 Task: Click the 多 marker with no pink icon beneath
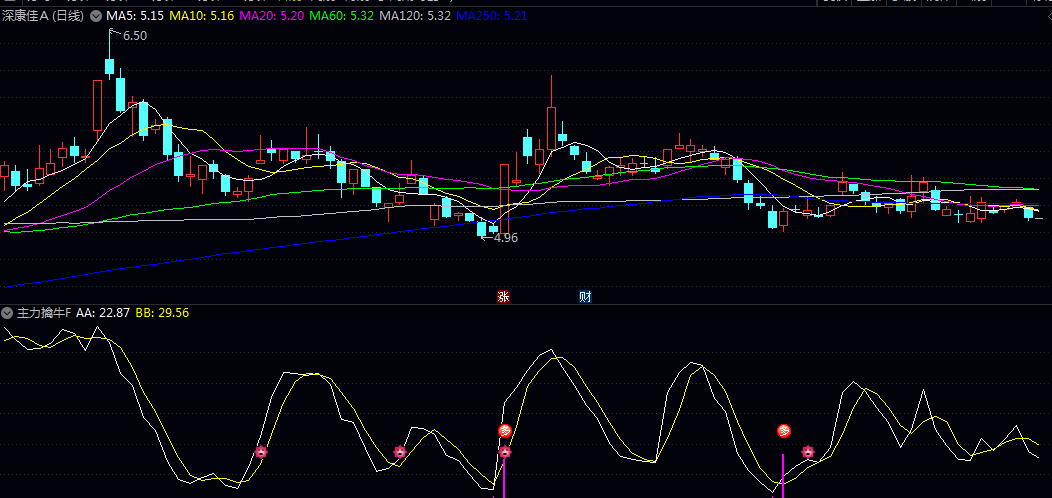pos(784,431)
